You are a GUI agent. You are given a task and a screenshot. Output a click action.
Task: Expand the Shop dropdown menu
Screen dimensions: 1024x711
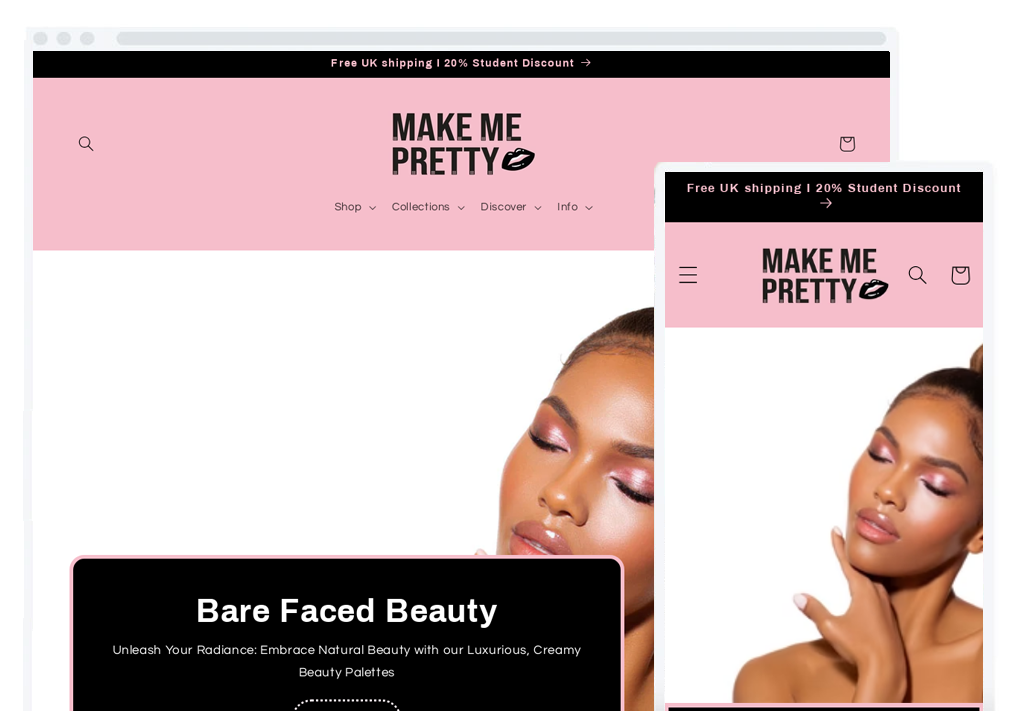pos(355,207)
